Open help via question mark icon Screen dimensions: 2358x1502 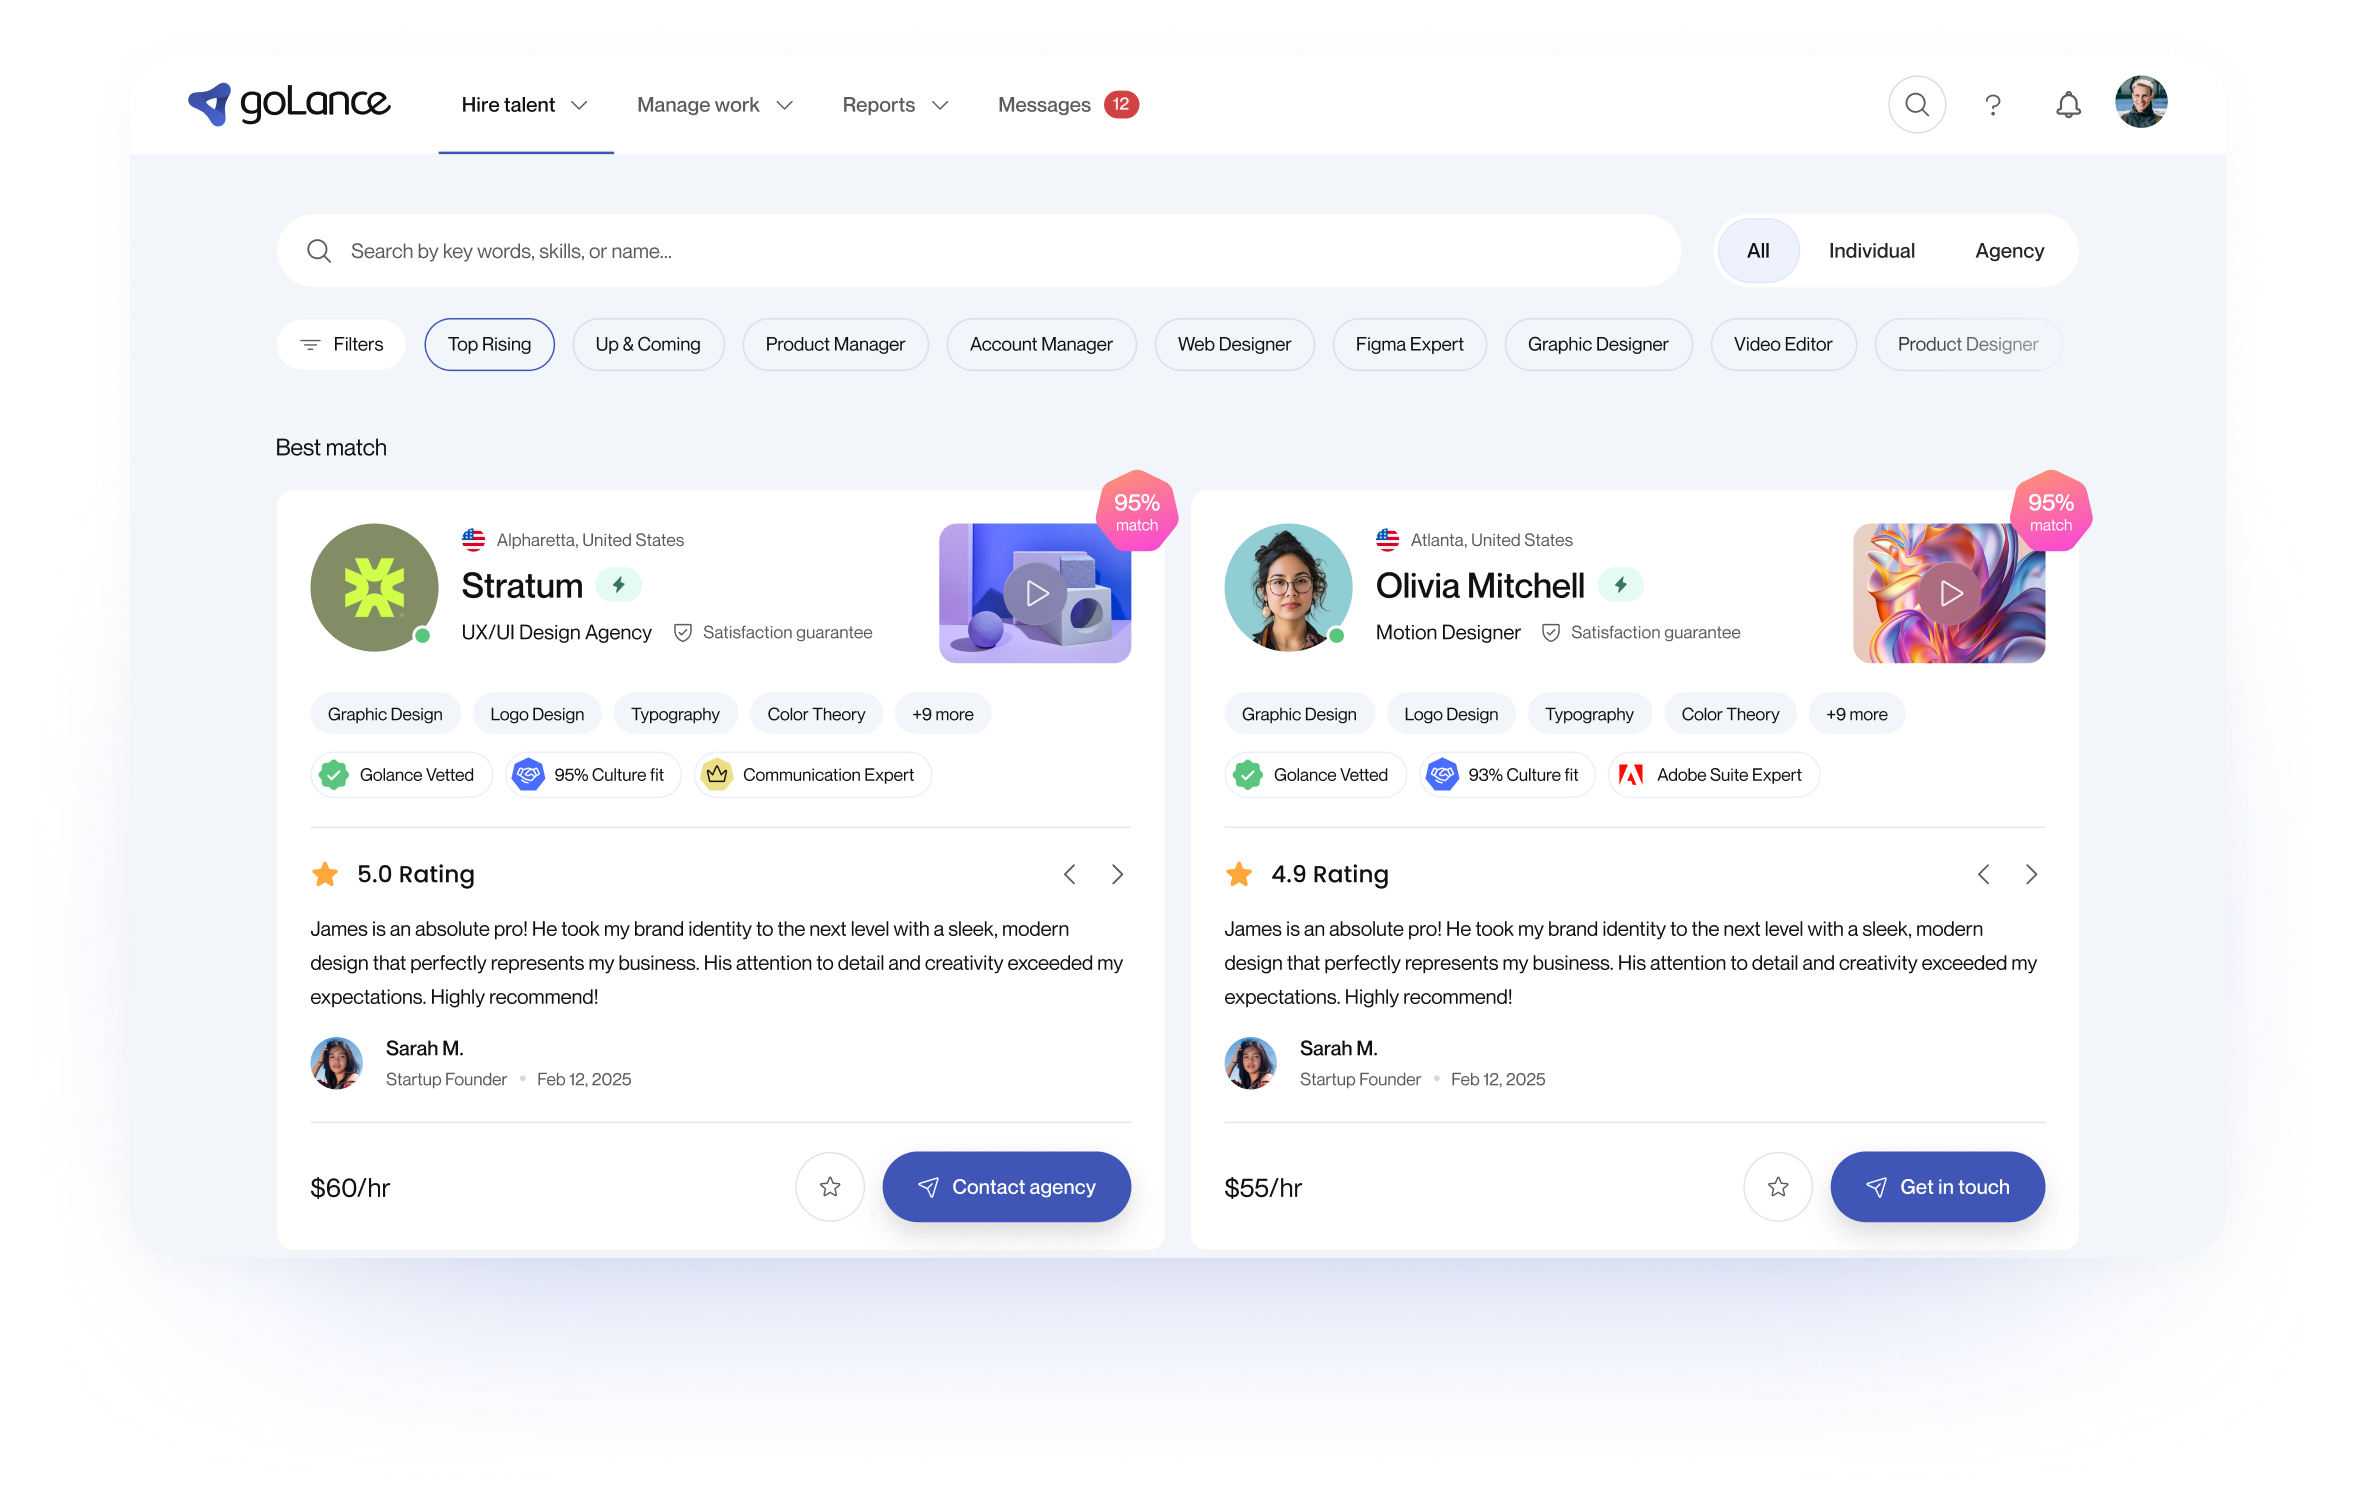(x=1992, y=105)
